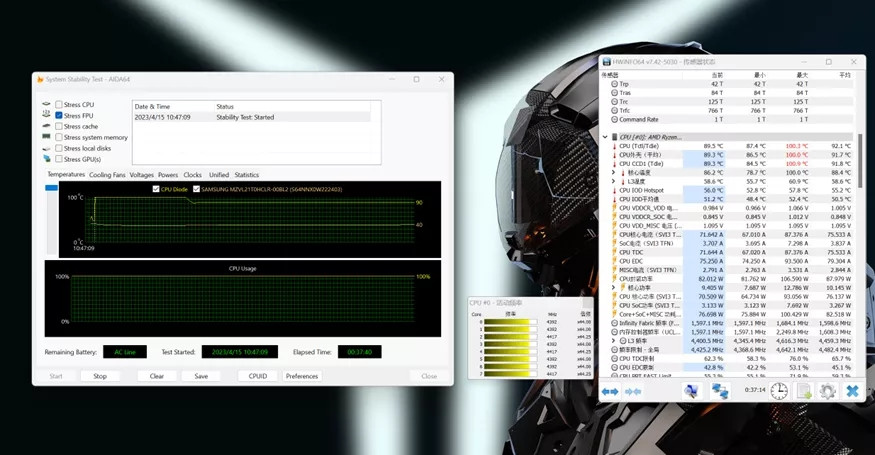Click the 最大 column header in HWiNFO

(x=802, y=75)
